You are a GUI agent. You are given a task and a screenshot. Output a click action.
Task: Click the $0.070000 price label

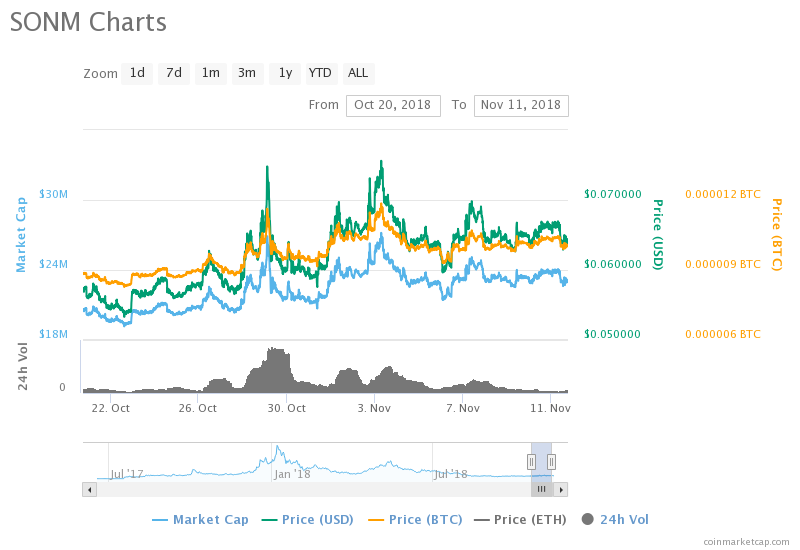pyautogui.click(x=613, y=194)
